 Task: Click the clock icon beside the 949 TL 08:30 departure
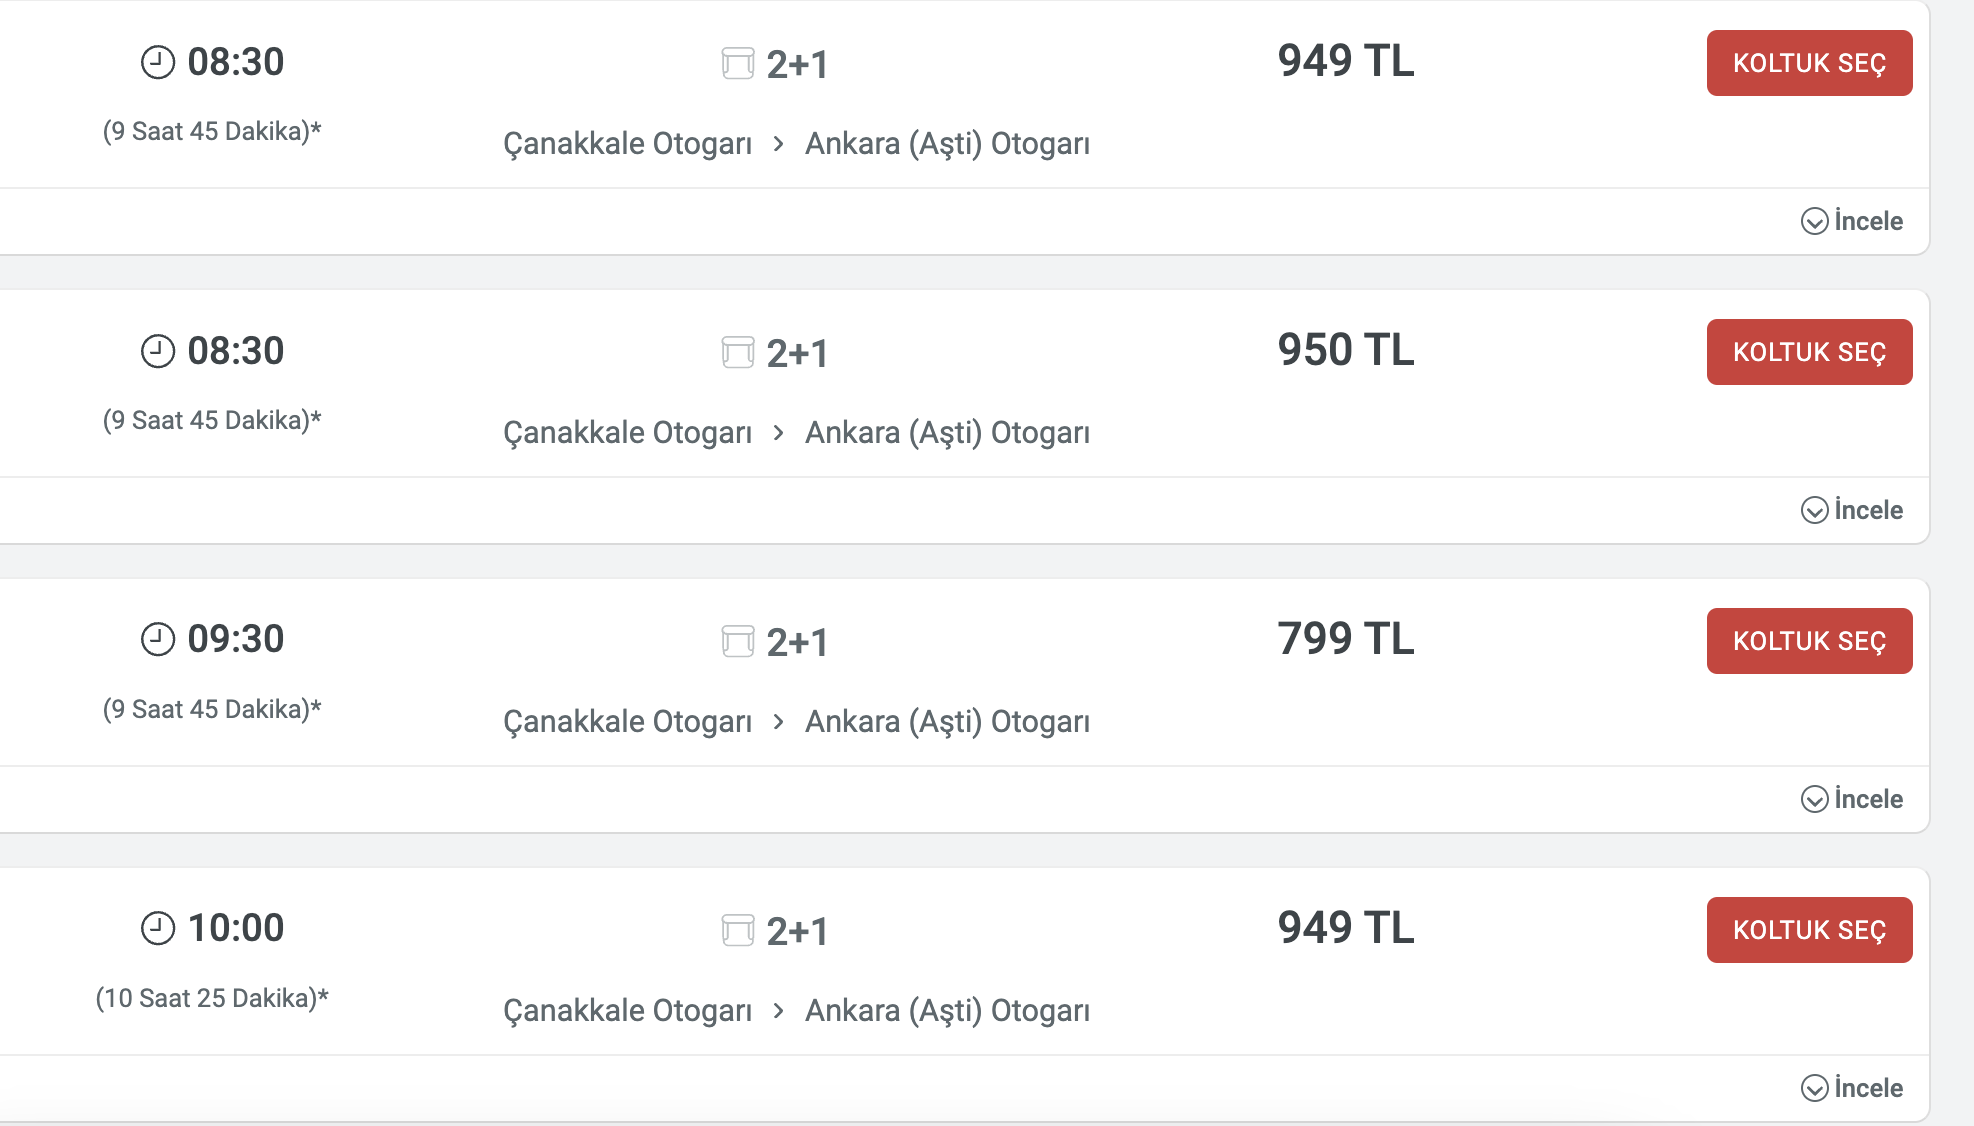tap(157, 62)
